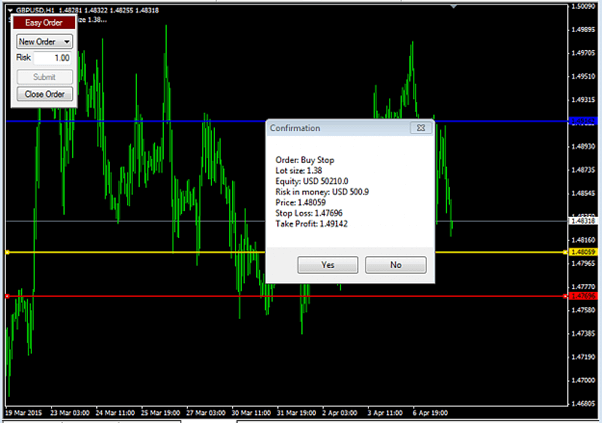Click the Risk input field showing 1.00

pos(53,58)
